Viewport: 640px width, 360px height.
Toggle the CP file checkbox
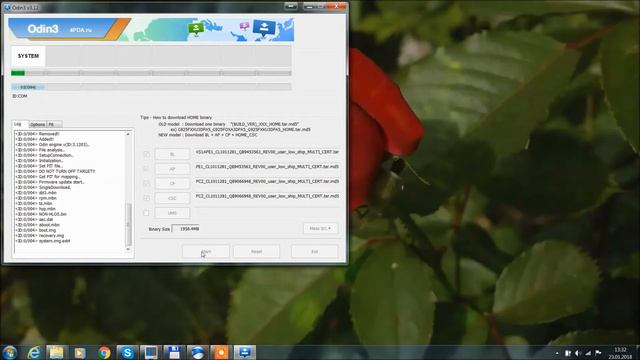pos(147,184)
